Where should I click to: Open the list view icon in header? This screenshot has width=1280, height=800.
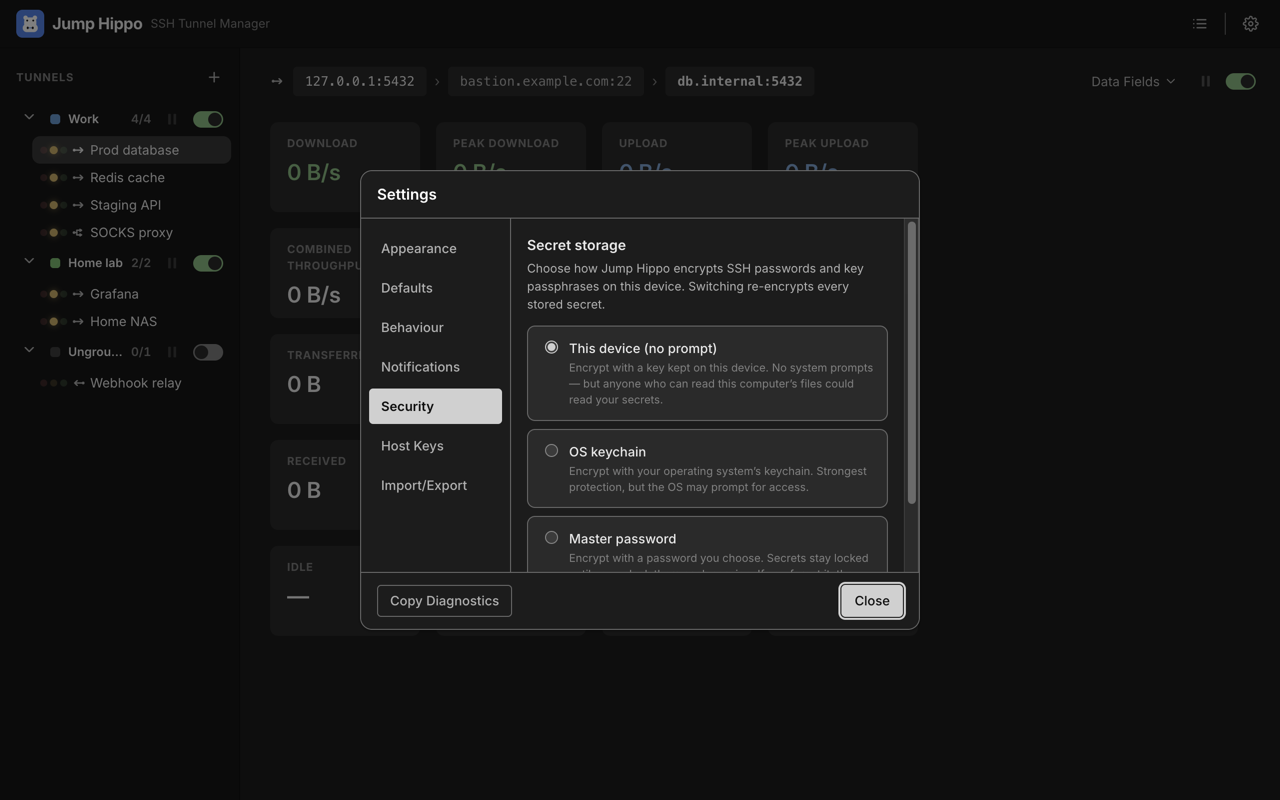[x=1200, y=23]
